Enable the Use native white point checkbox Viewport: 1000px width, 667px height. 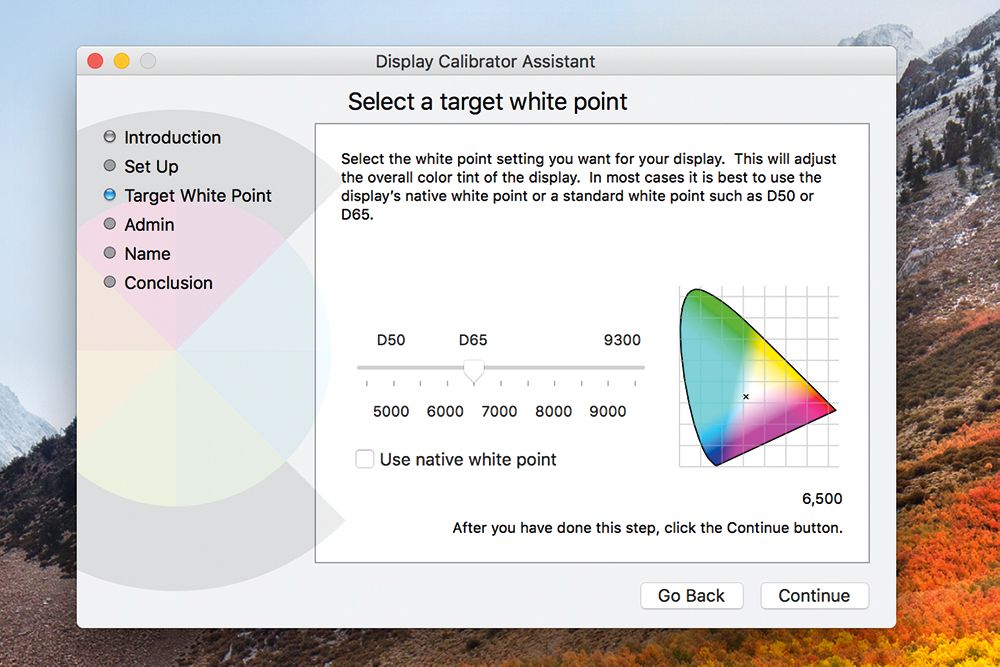[365, 459]
